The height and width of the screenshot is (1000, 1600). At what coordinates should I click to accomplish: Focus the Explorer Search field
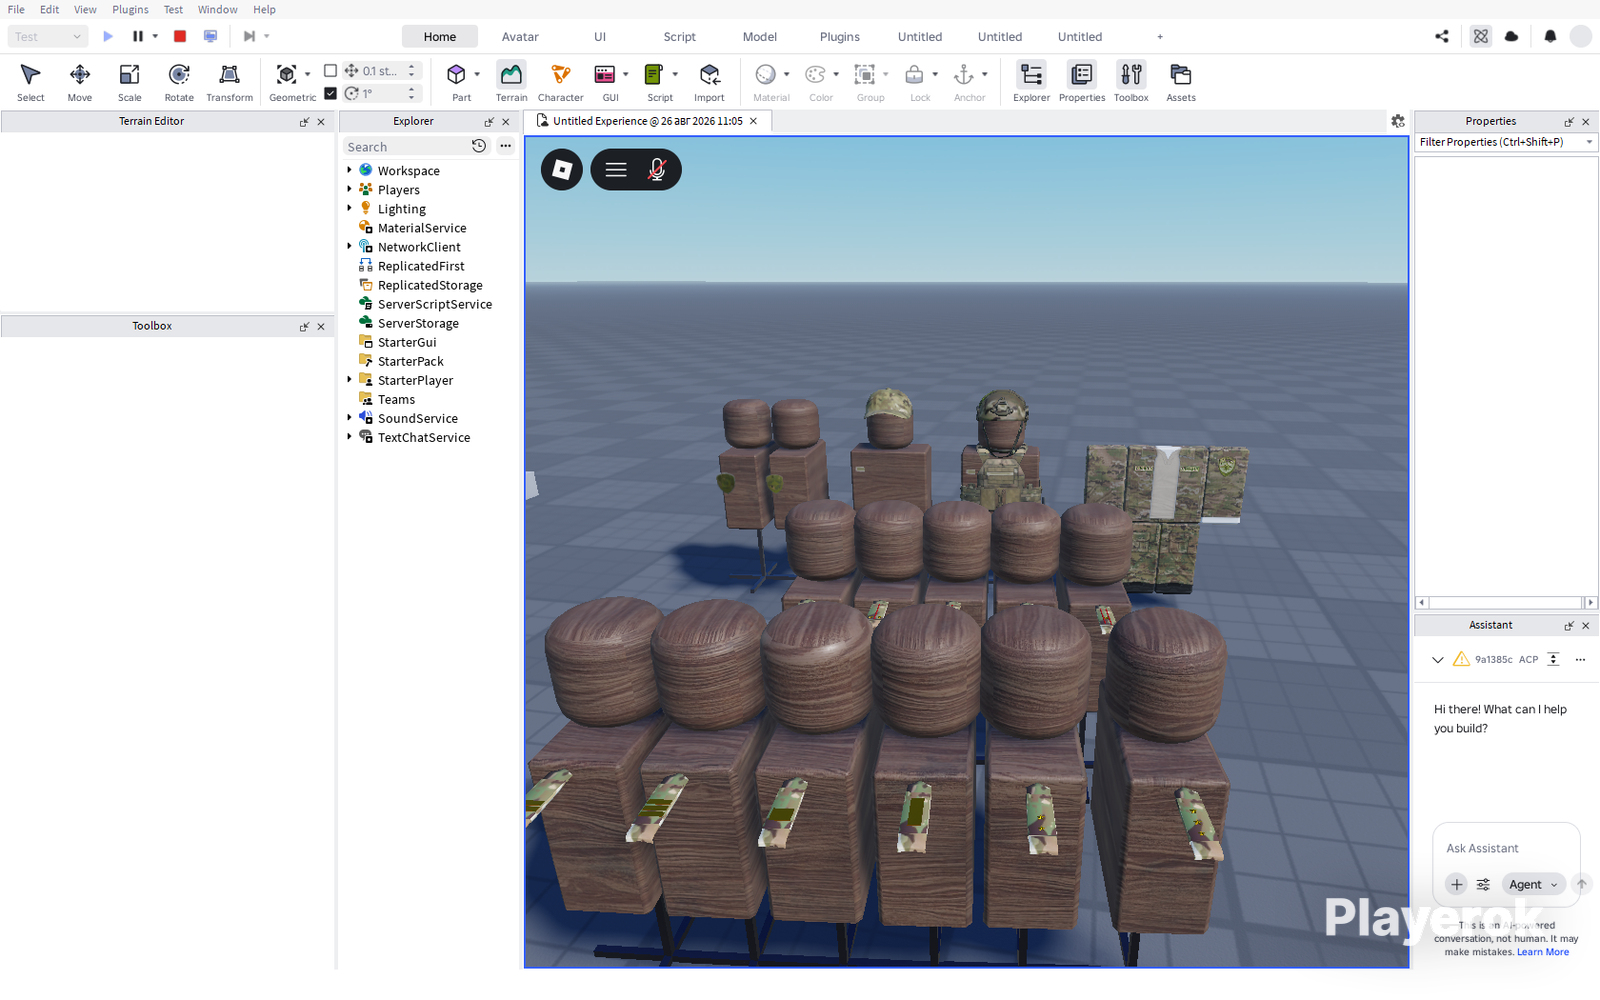coord(406,146)
